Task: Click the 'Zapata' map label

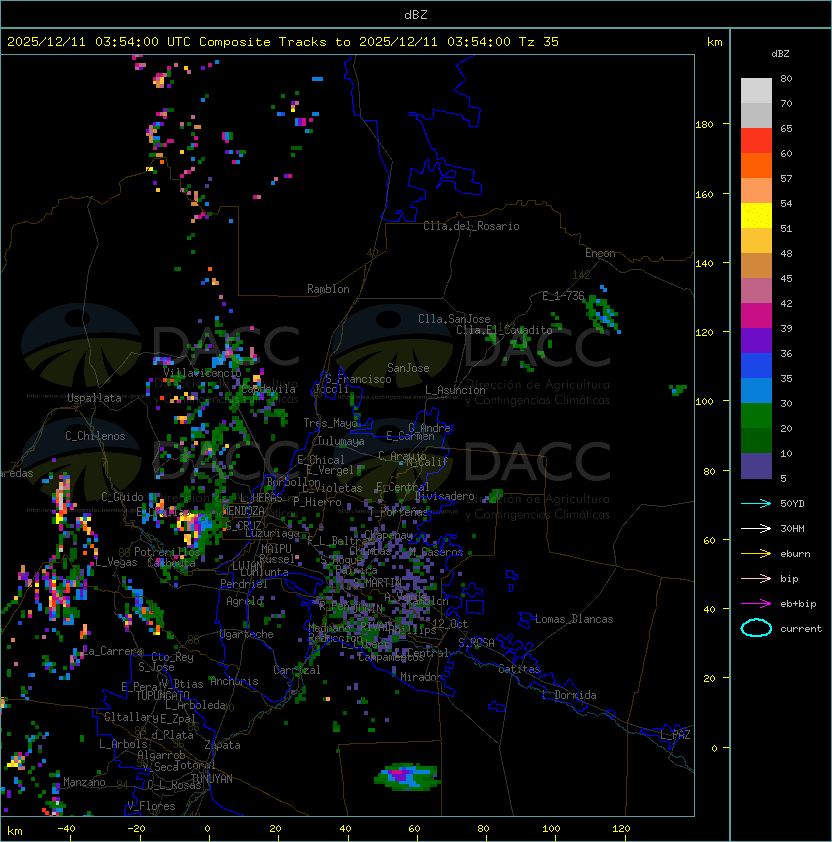Action: [222, 745]
